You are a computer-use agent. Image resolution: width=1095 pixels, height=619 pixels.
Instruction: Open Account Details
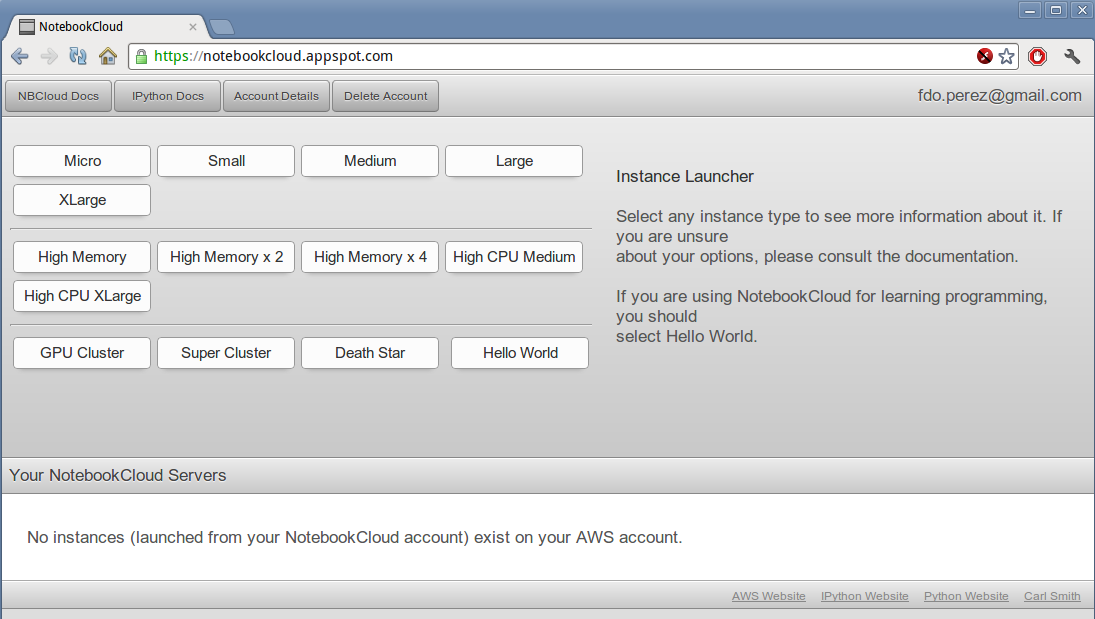pyautogui.click(x=276, y=96)
